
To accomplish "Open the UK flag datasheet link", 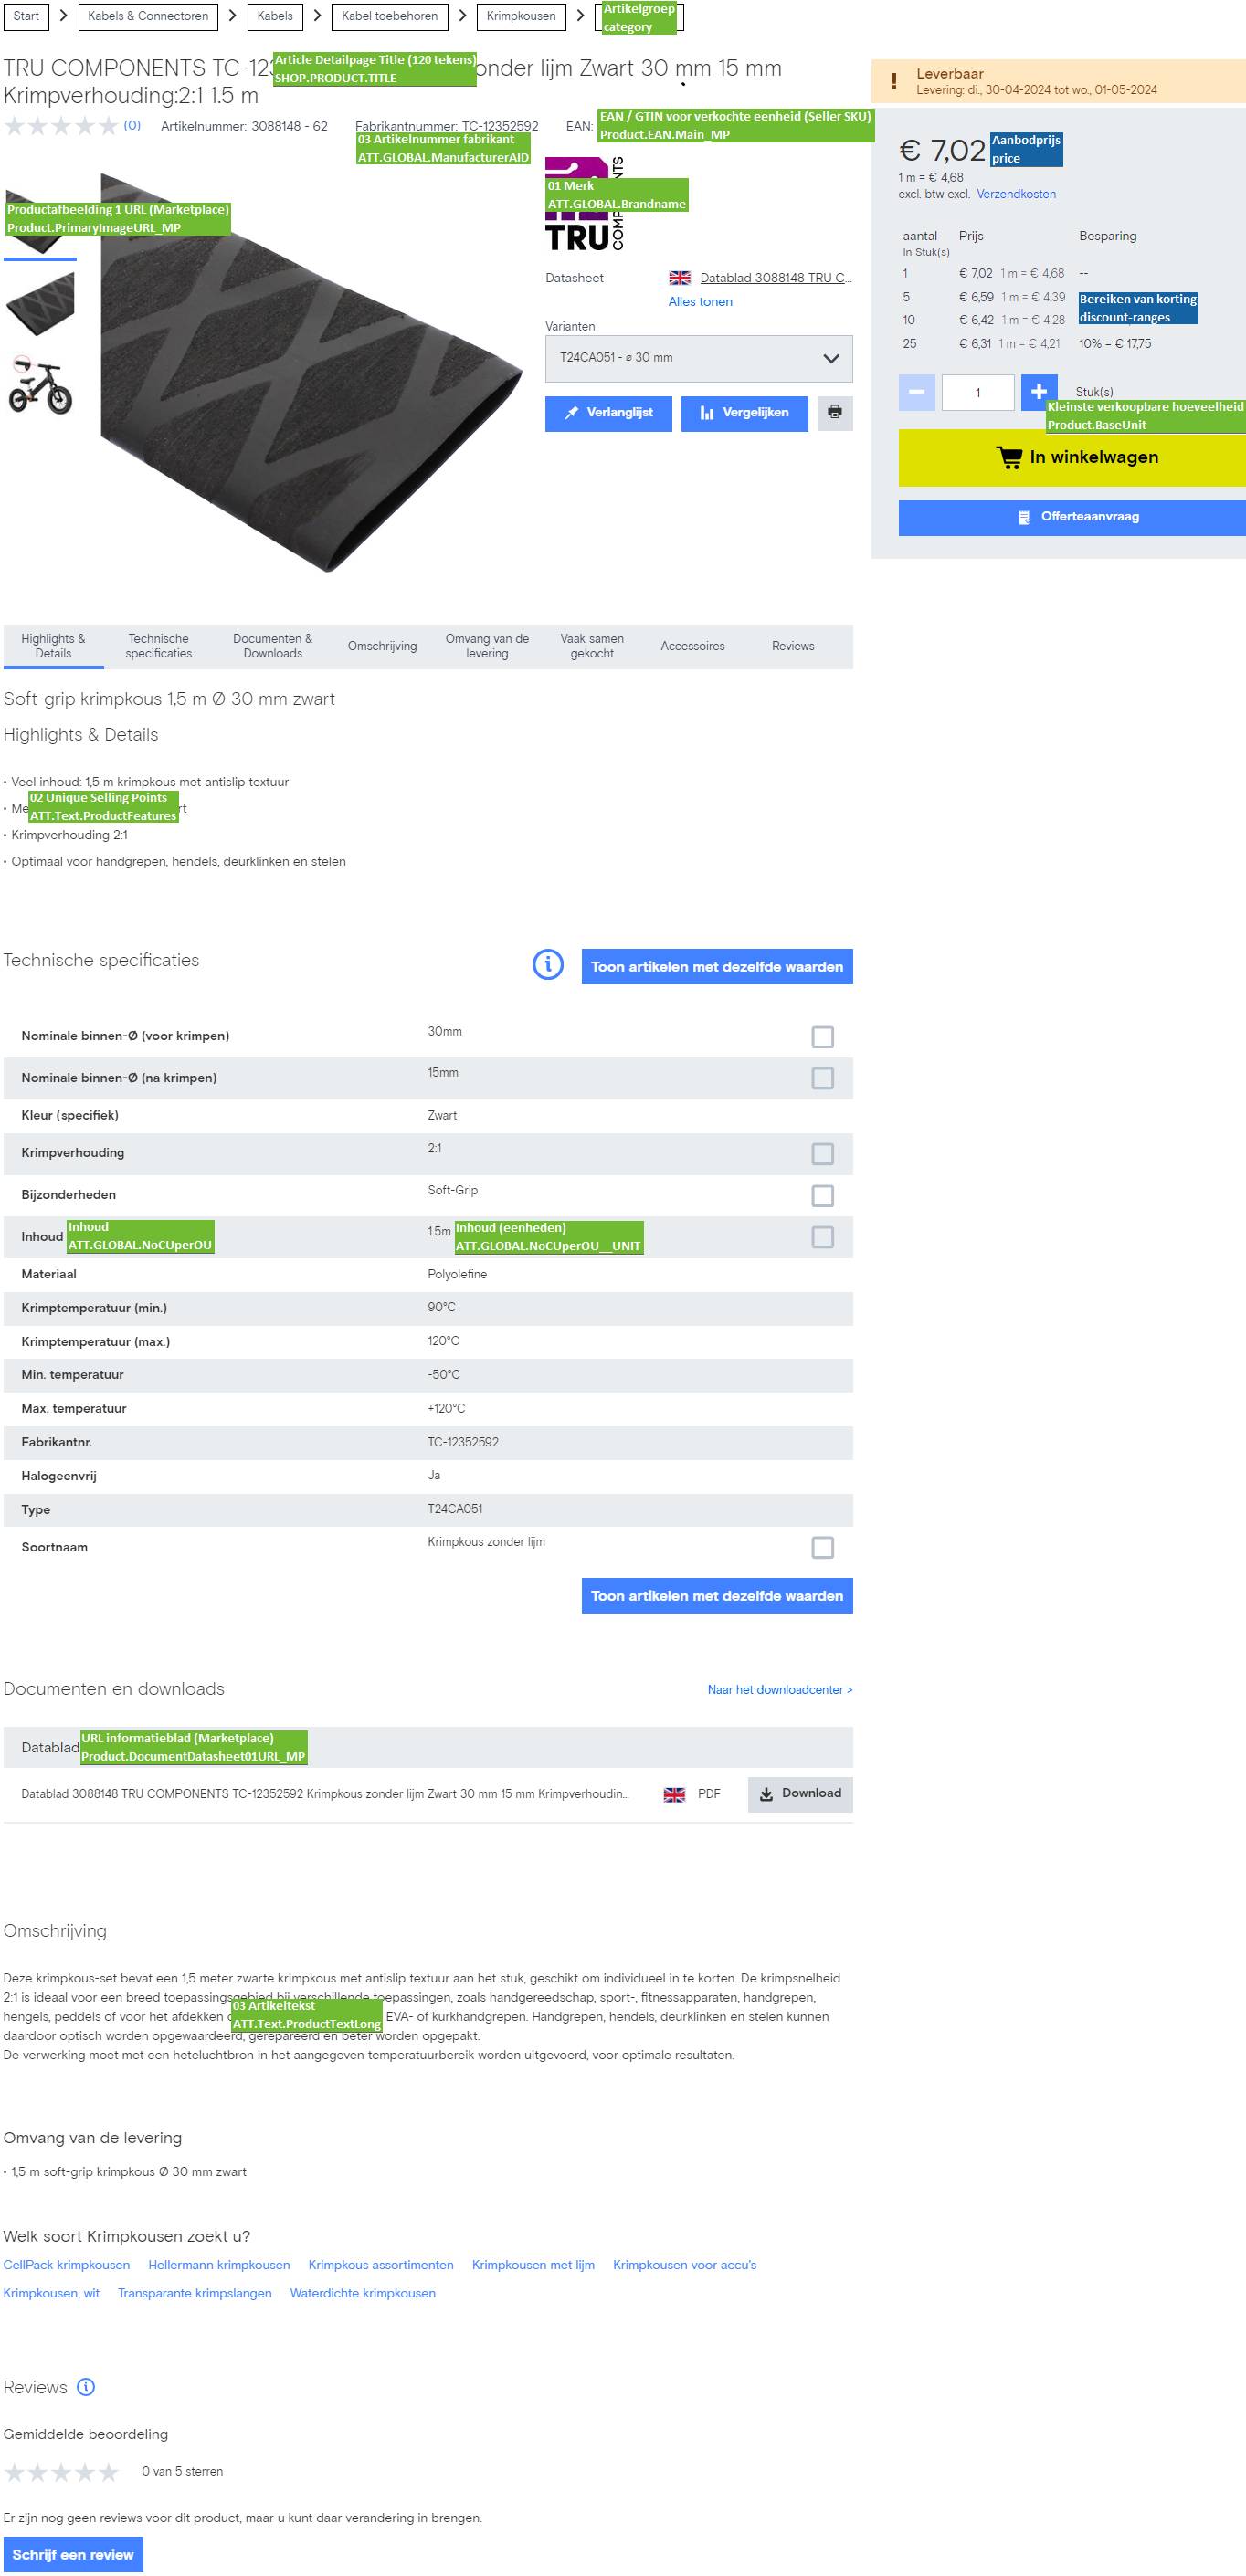I will tap(774, 278).
